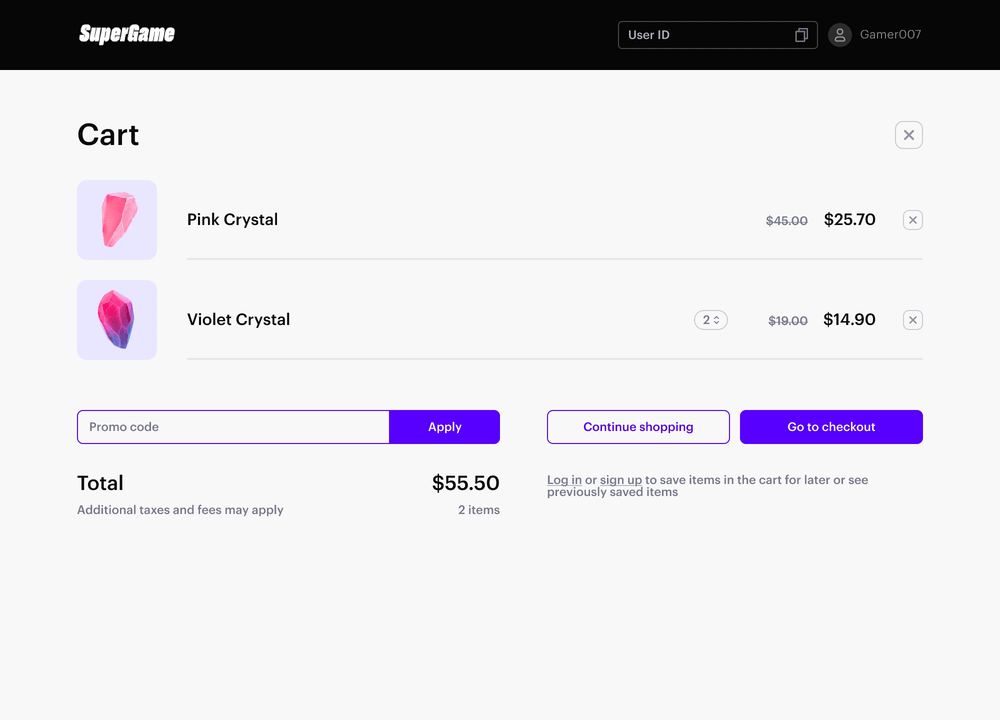This screenshot has height=720, width=1000.
Task: Follow the sign up link
Action: click(620, 480)
